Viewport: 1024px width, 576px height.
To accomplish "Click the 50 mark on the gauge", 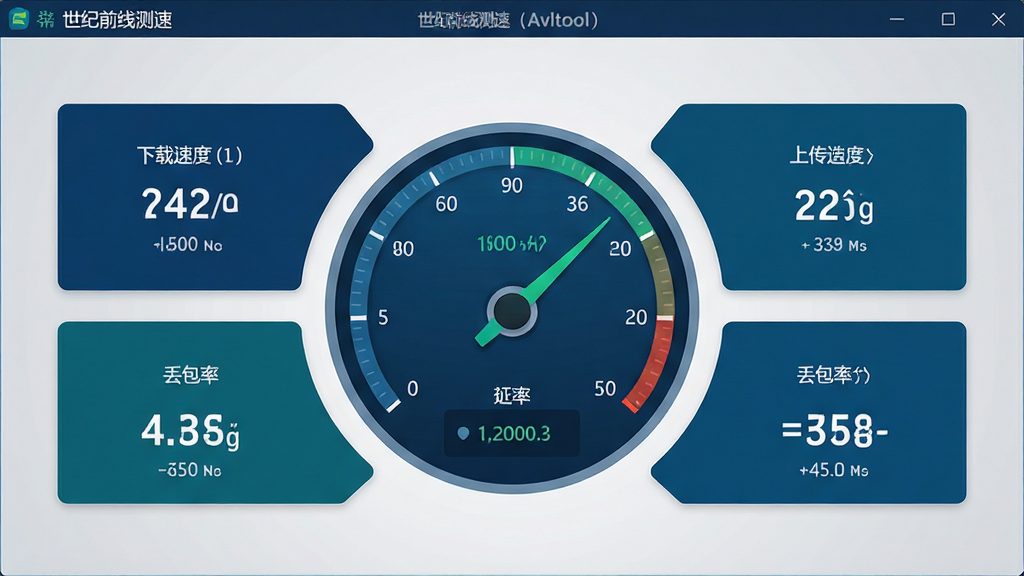I will tap(605, 389).
